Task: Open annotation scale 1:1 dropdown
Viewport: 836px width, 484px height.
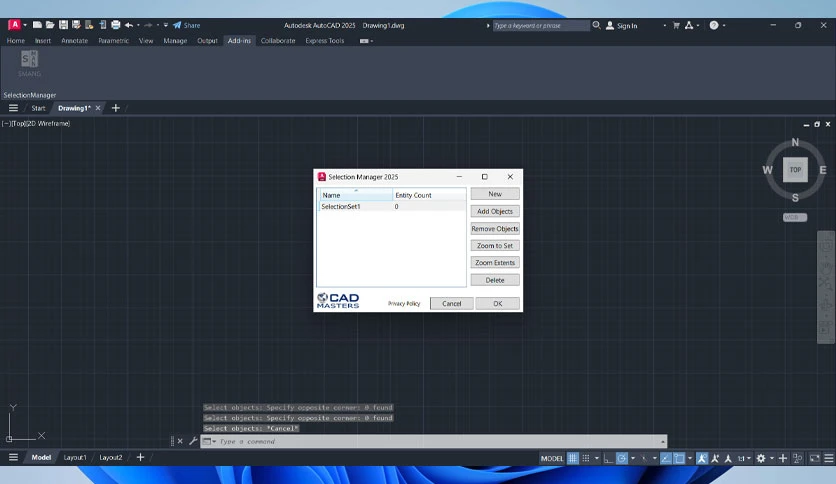Action: (x=743, y=458)
